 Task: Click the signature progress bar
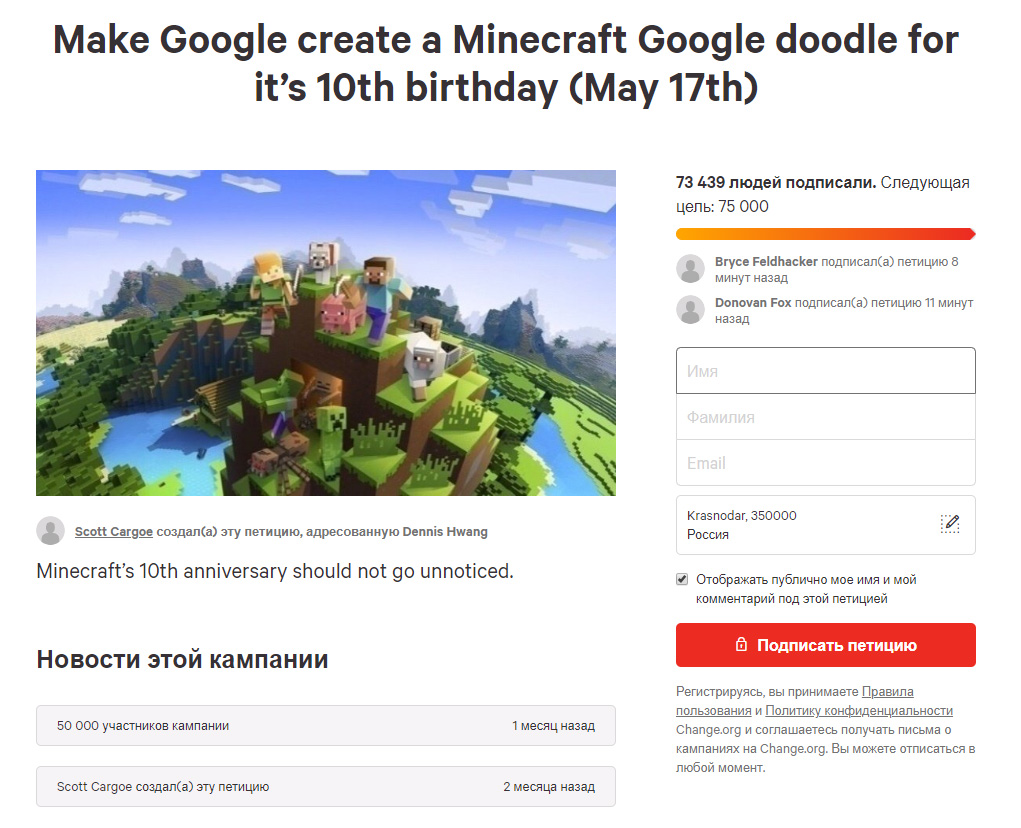point(826,234)
